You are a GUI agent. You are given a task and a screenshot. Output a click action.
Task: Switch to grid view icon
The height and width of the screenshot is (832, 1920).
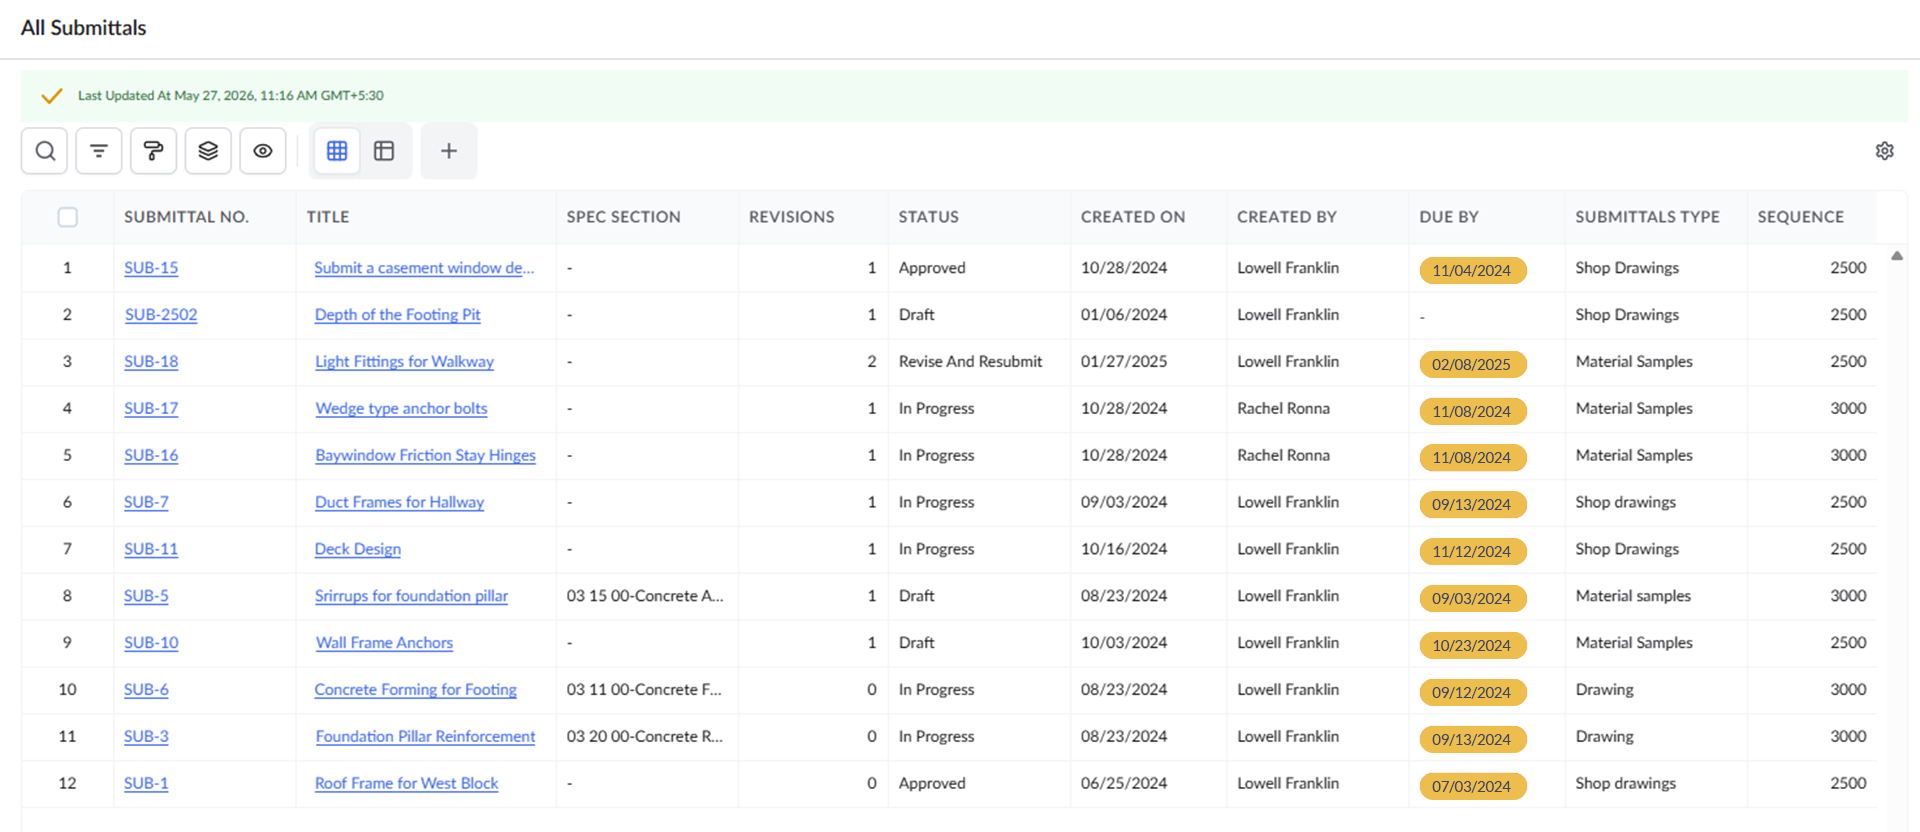[337, 151]
